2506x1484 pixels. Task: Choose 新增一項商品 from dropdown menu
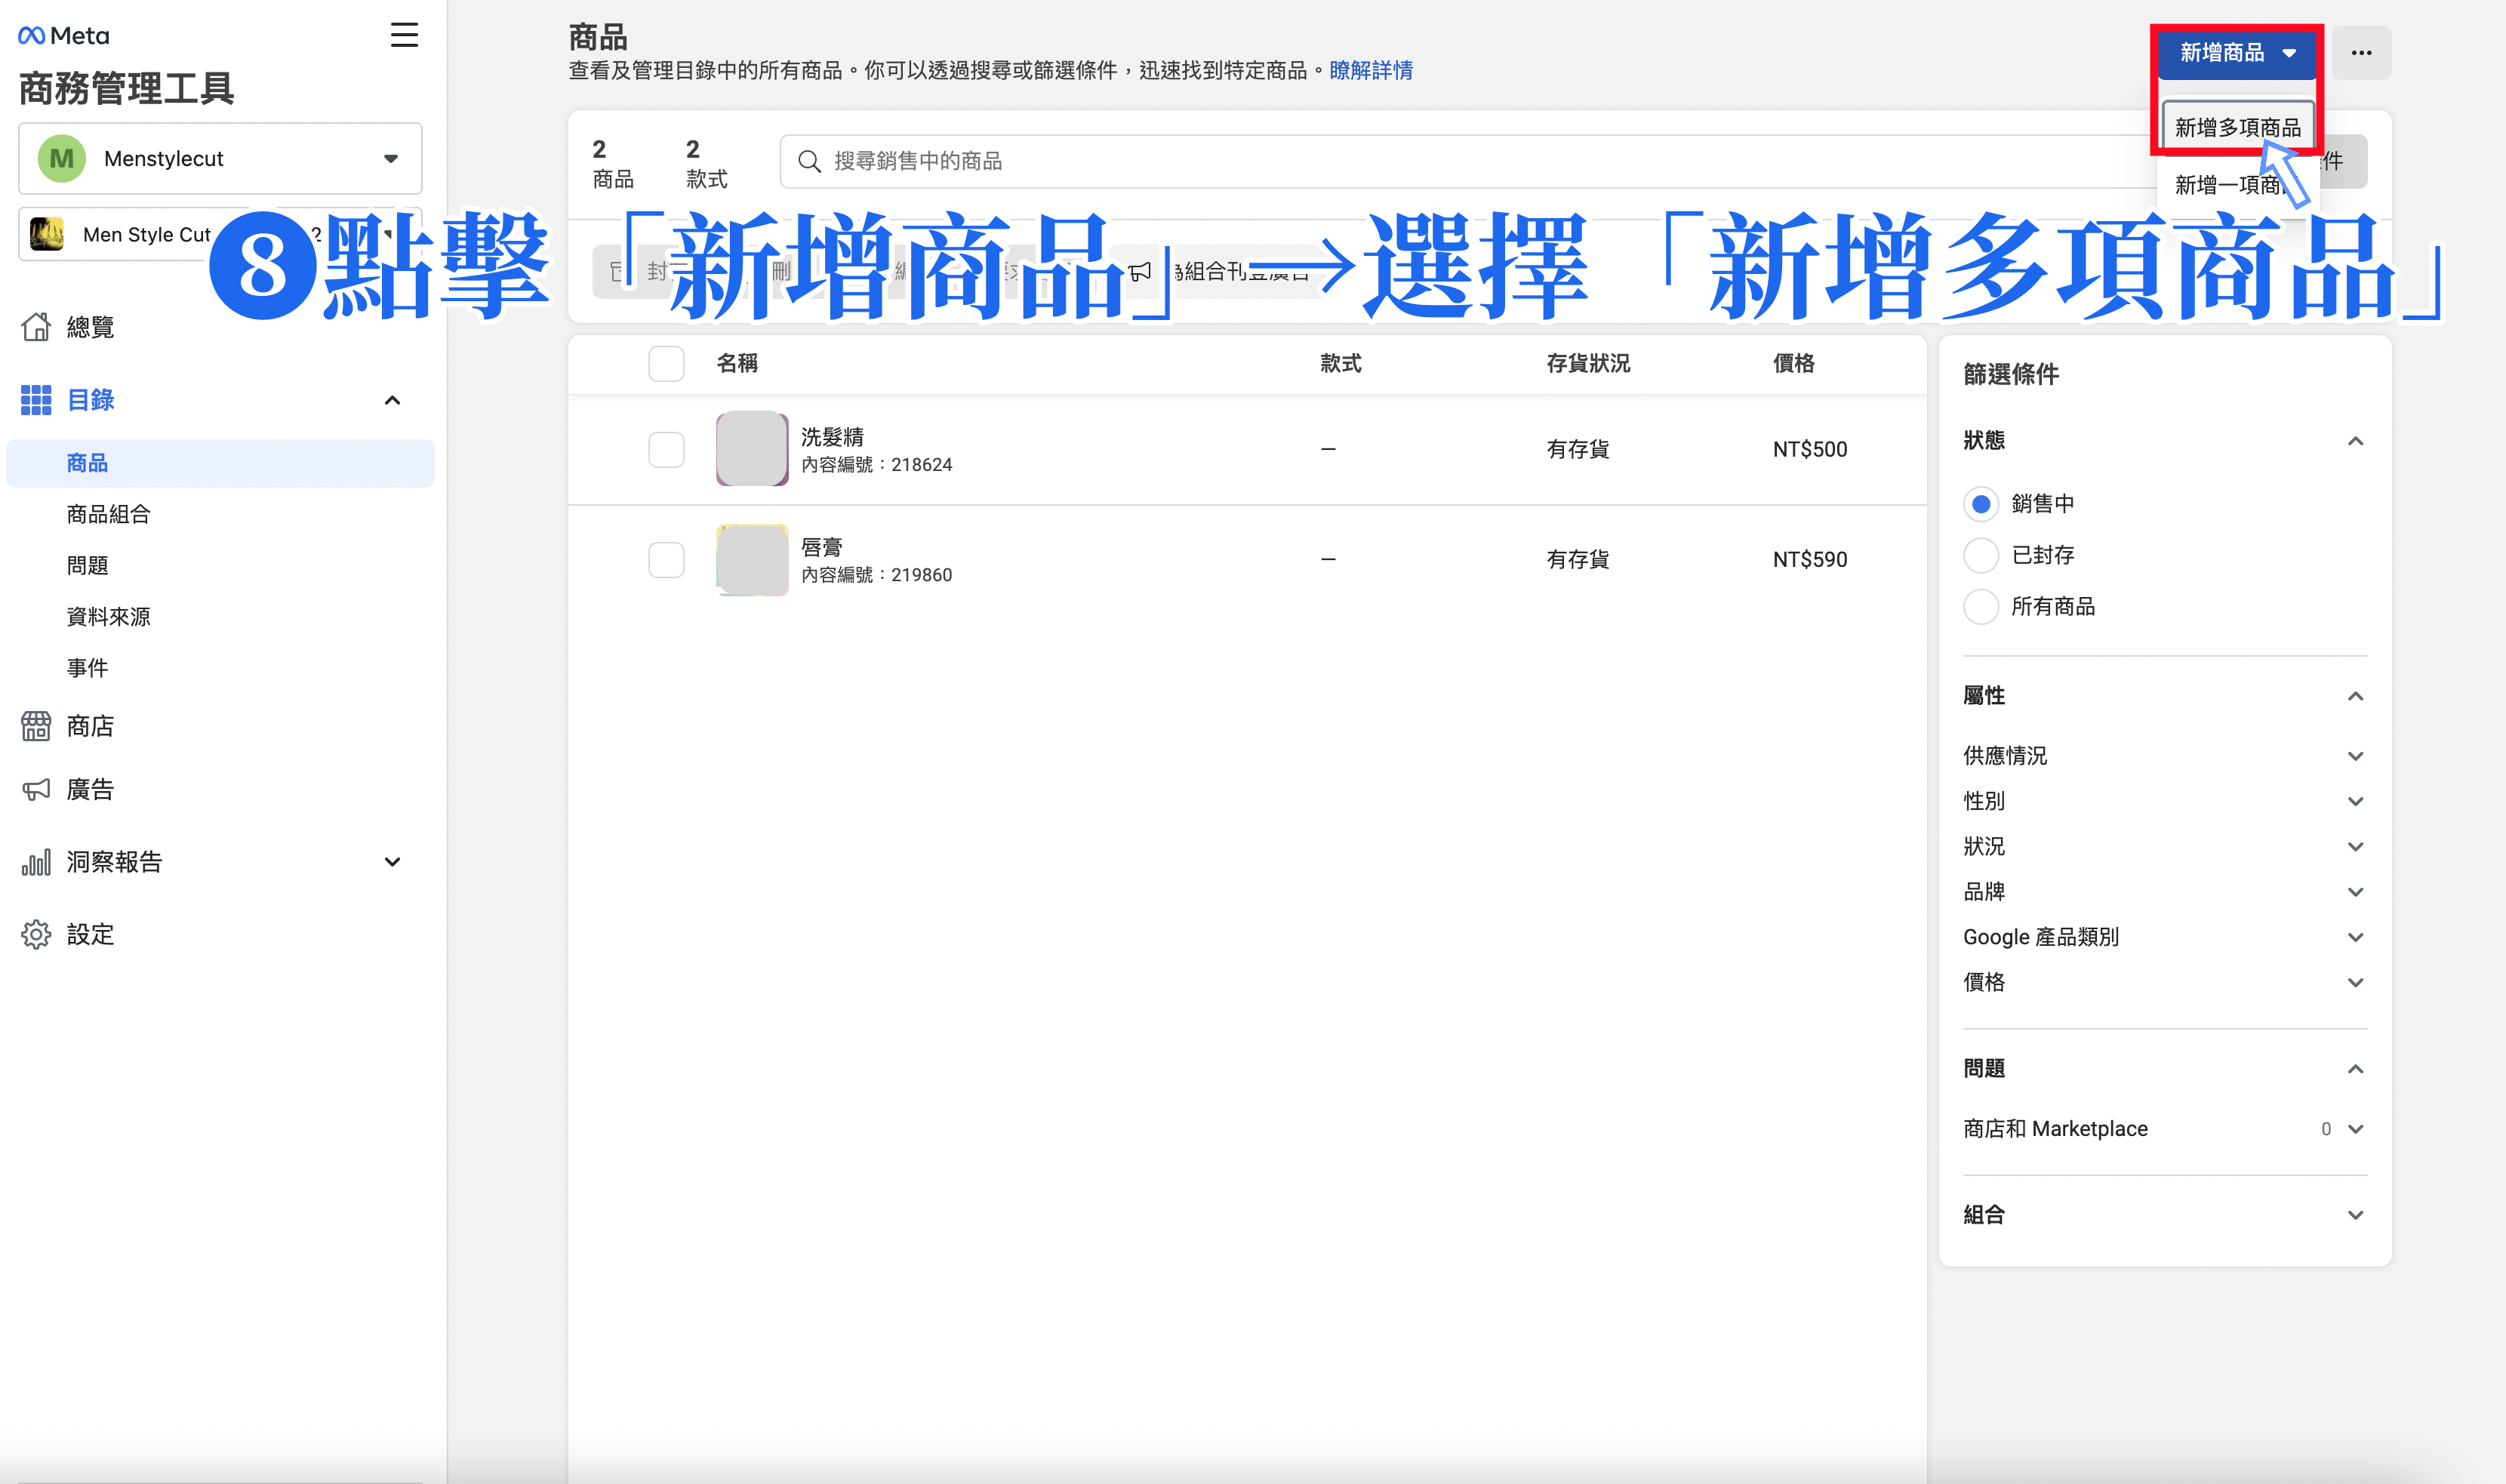click(x=2237, y=185)
